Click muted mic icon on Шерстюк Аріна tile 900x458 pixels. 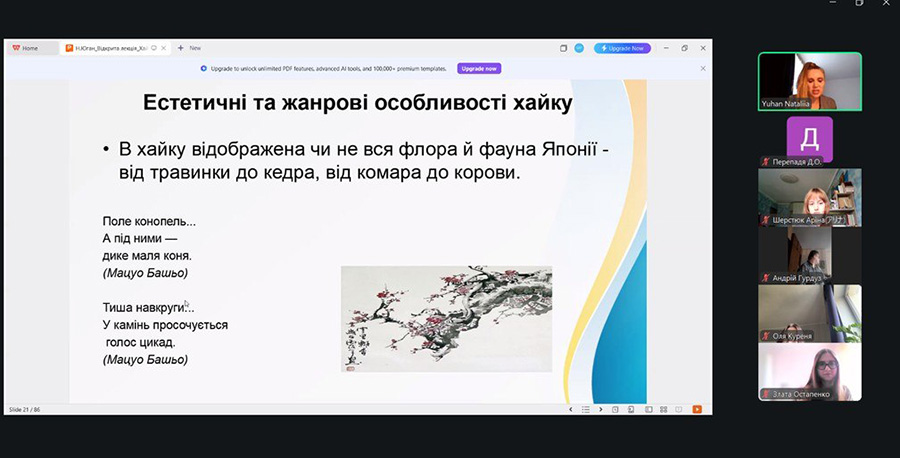coord(765,220)
